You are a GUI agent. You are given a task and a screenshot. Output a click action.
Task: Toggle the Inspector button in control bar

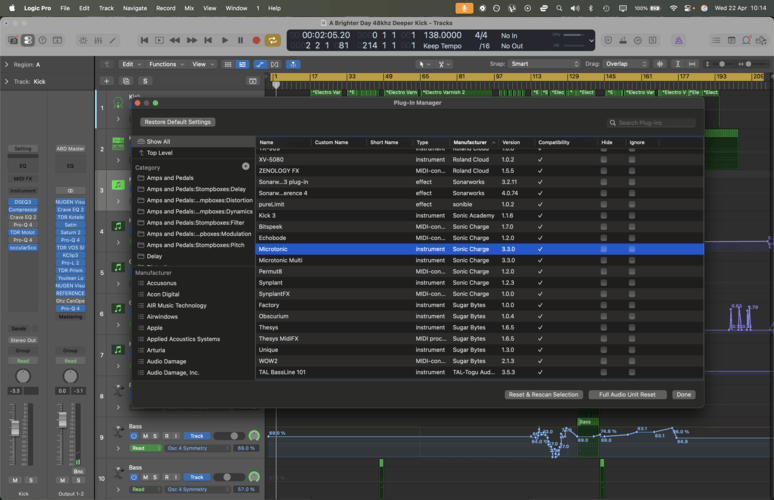(x=28, y=40)
